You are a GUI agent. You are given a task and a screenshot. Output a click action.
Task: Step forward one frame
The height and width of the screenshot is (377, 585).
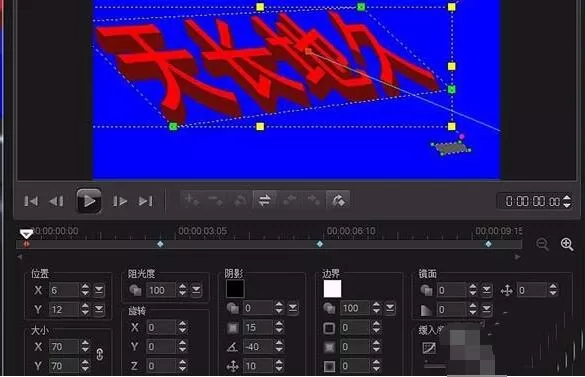pos(120,202)
